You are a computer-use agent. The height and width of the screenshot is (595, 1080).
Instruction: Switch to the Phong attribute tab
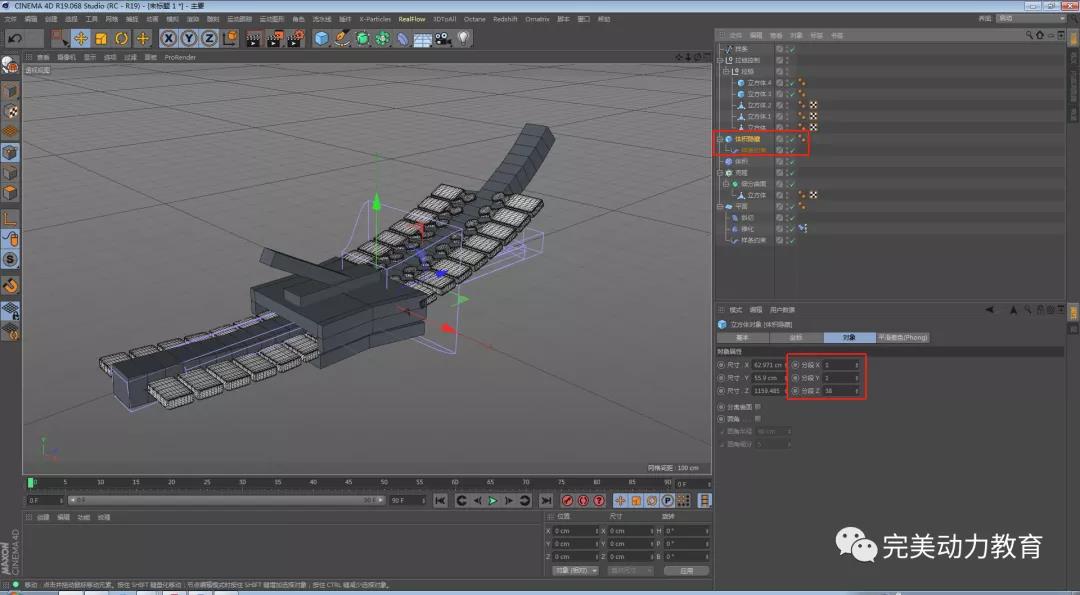902,337
